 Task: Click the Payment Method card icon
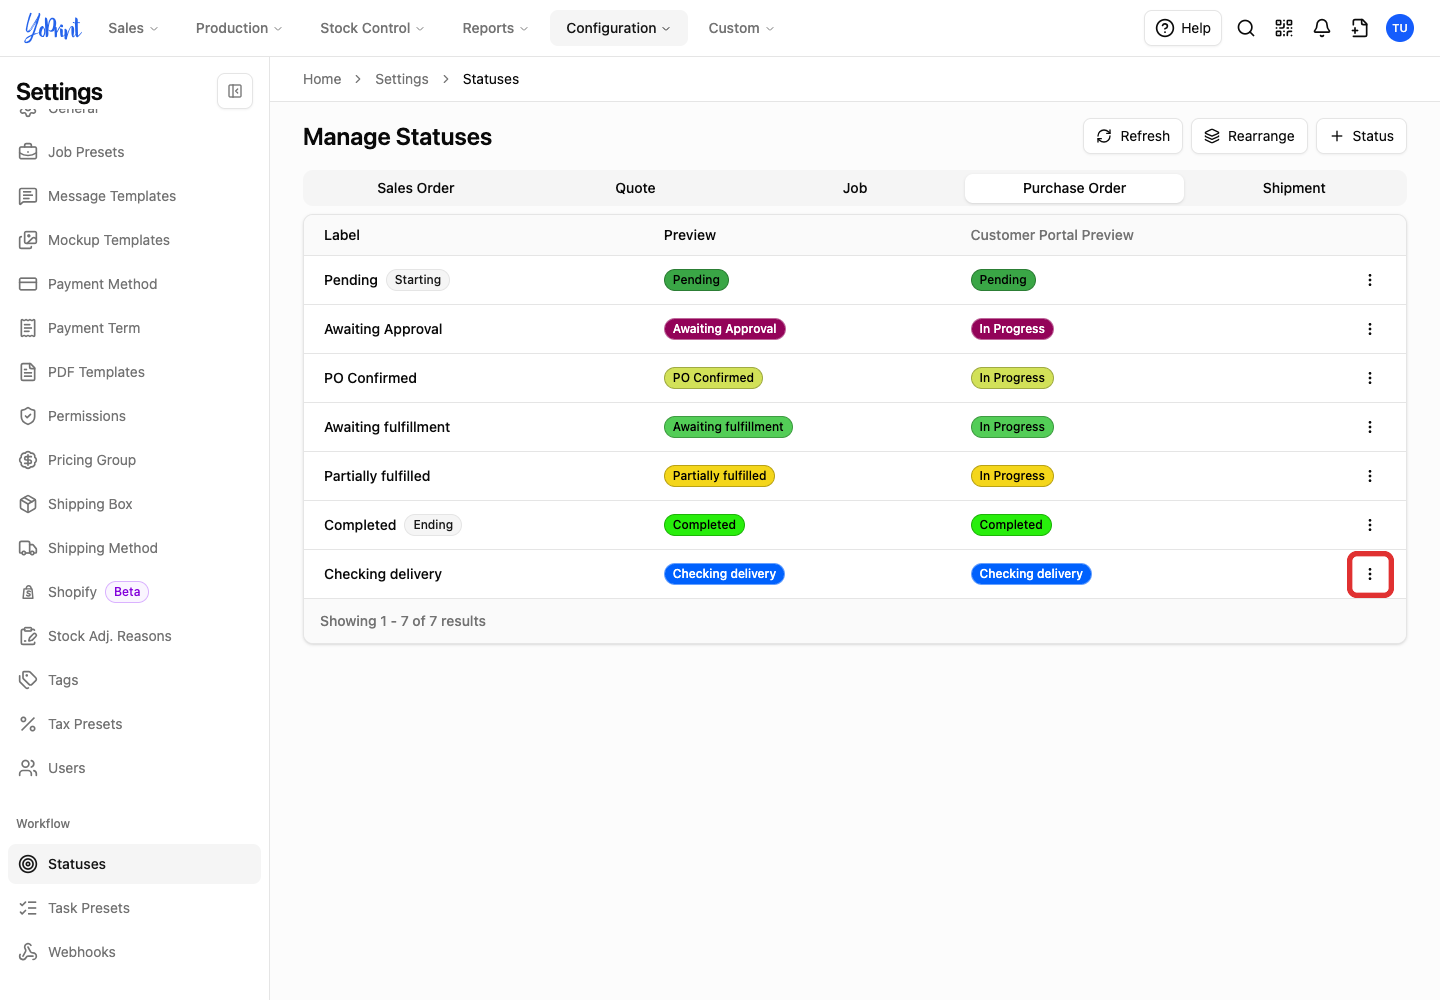tap(28, 284)
